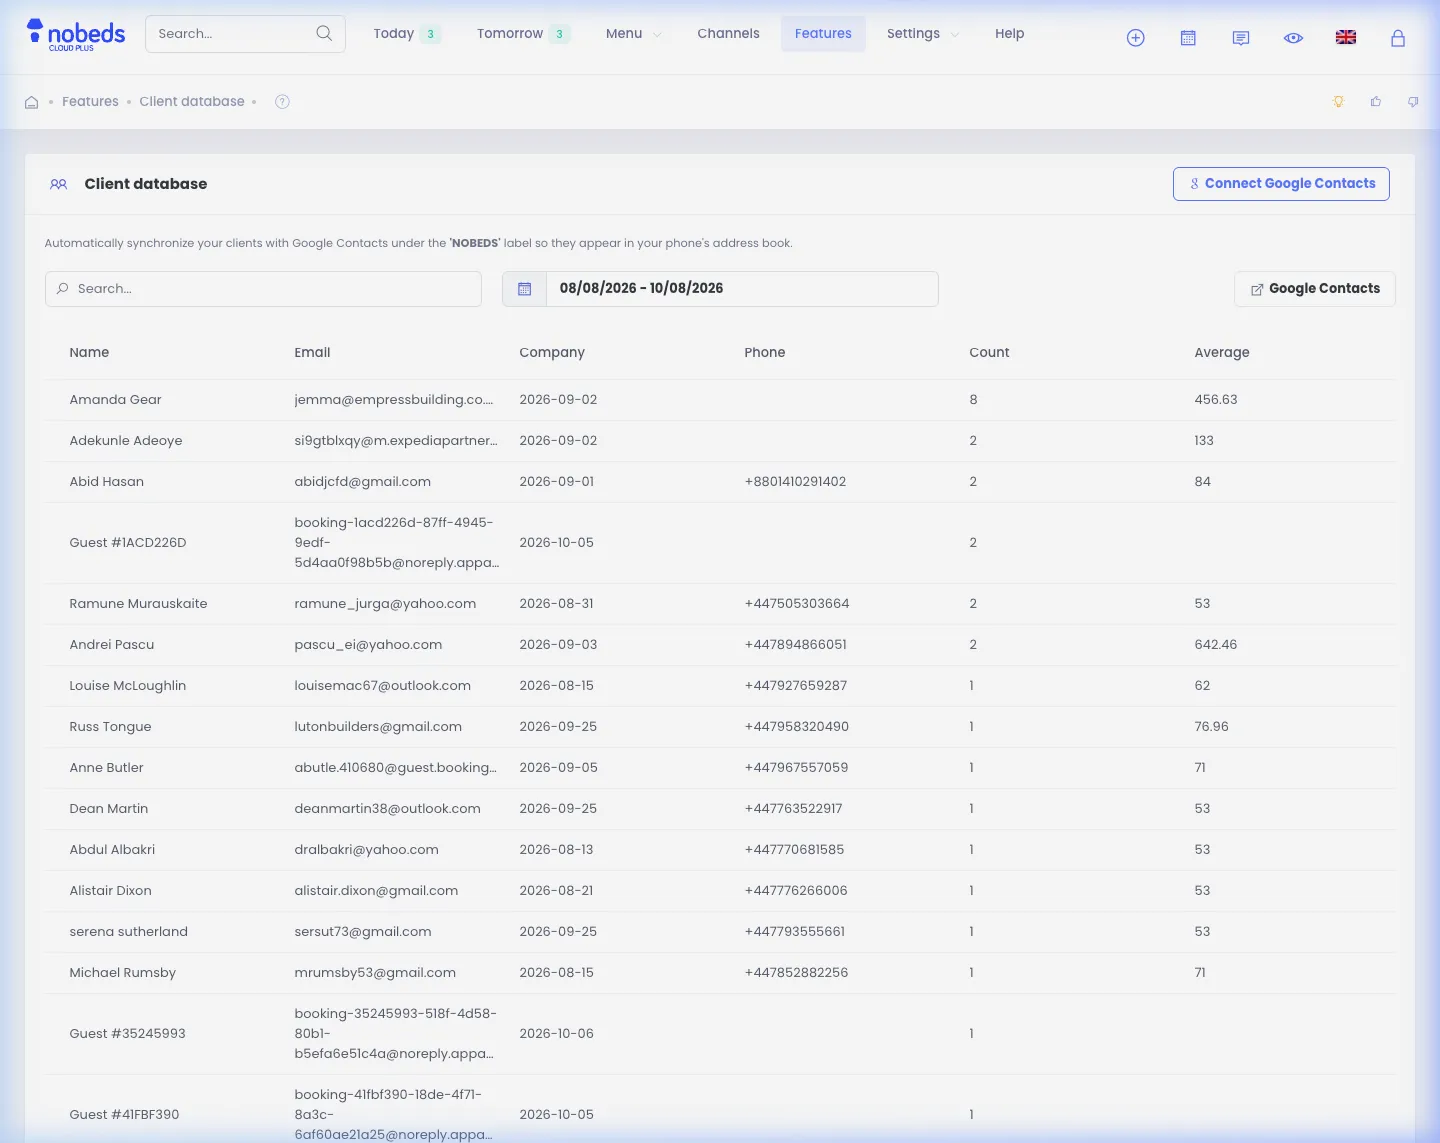The image size is (1440, 1143).
Task: Select Anne Butler client name
Action: (106, 768)
